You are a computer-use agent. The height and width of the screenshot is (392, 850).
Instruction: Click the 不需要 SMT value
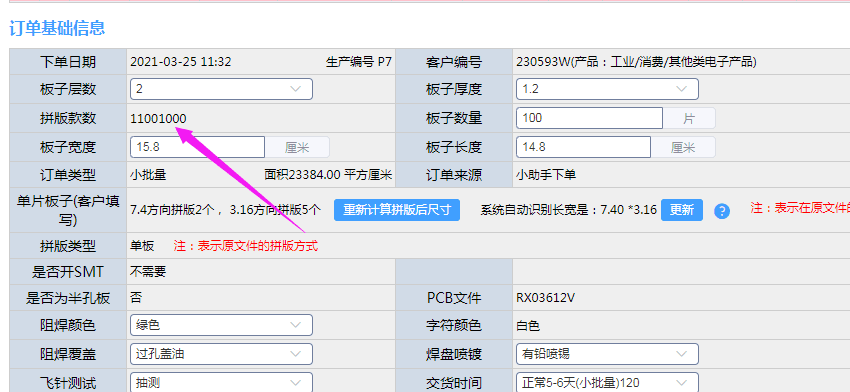pos(148,271)
